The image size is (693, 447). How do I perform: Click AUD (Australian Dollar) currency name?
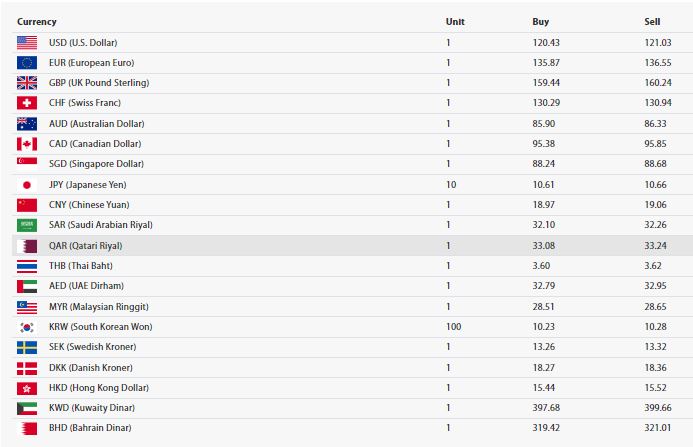coord(96,124)
